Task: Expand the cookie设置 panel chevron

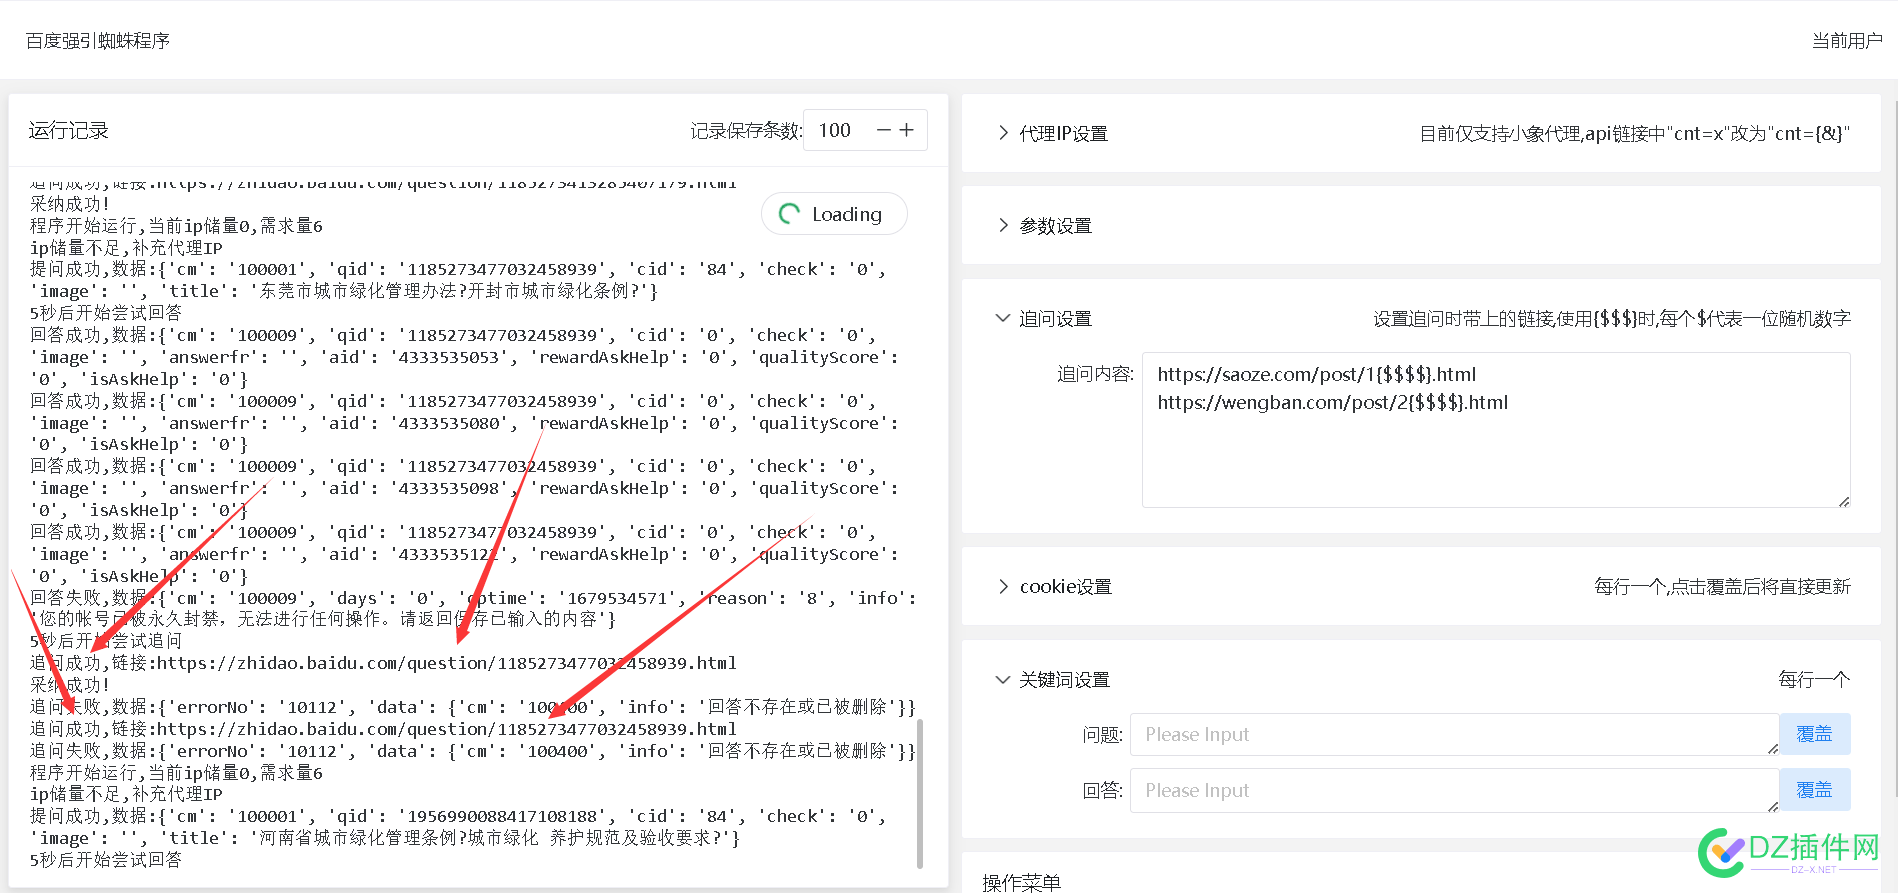Action: 1003,586
